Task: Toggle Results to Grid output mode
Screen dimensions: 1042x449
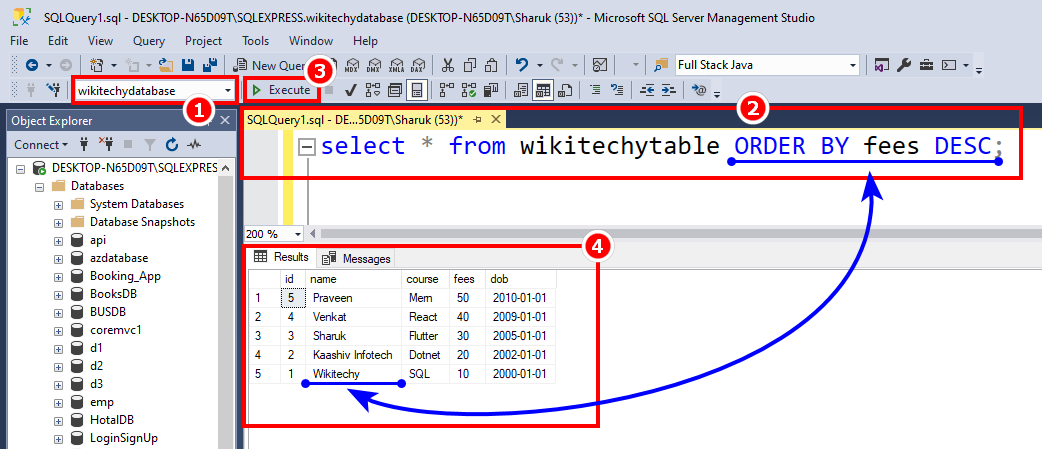Action: [544, 90]
